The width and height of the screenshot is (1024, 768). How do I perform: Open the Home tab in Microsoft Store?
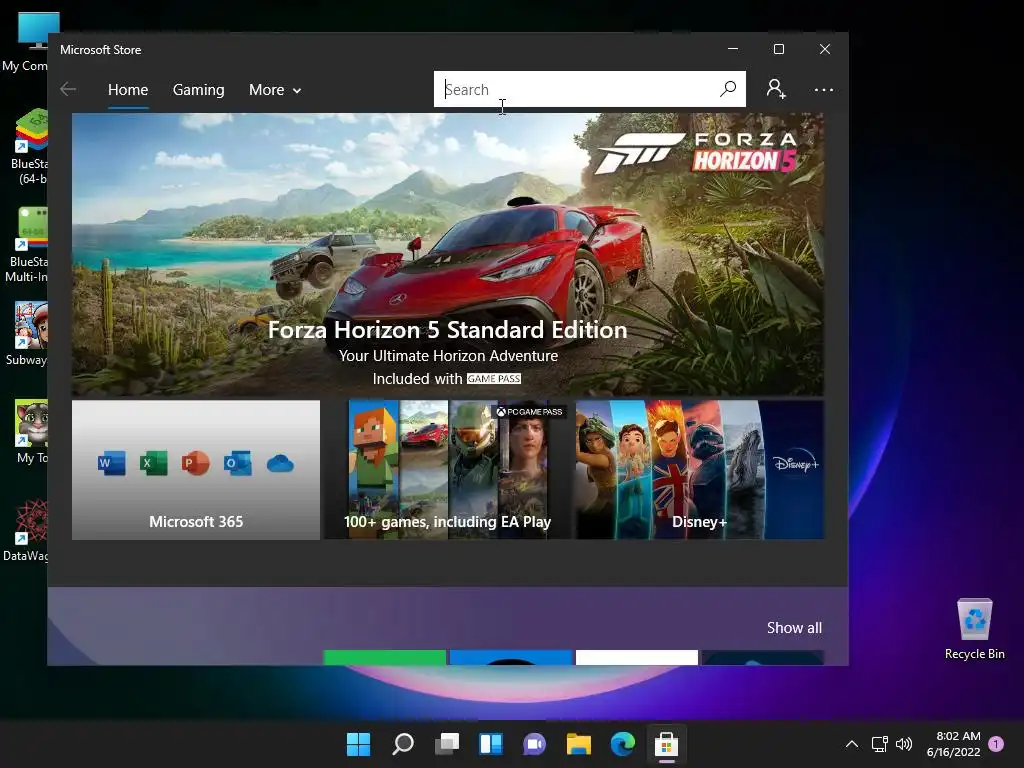pyautogui.click(x=128, y=90)
